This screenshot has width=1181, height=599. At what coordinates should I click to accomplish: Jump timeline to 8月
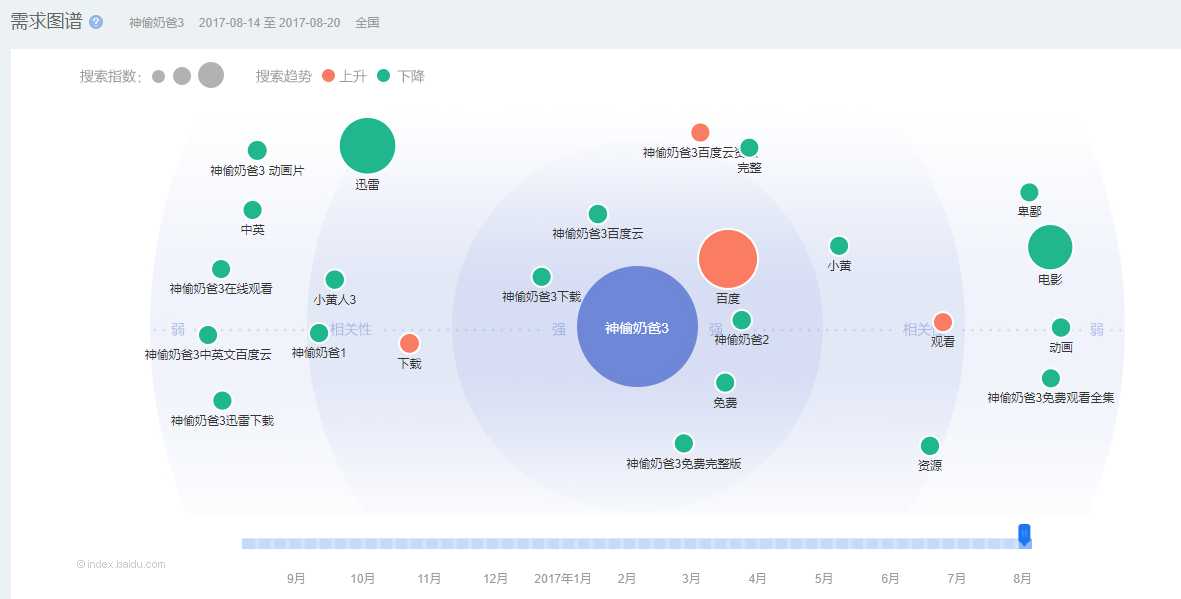point(1022,579)
